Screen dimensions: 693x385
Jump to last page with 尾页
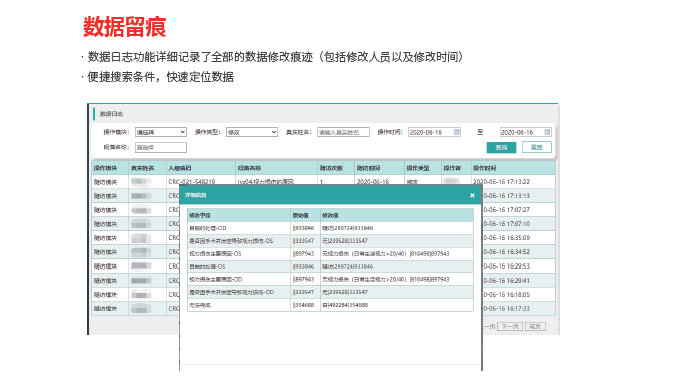535,327
